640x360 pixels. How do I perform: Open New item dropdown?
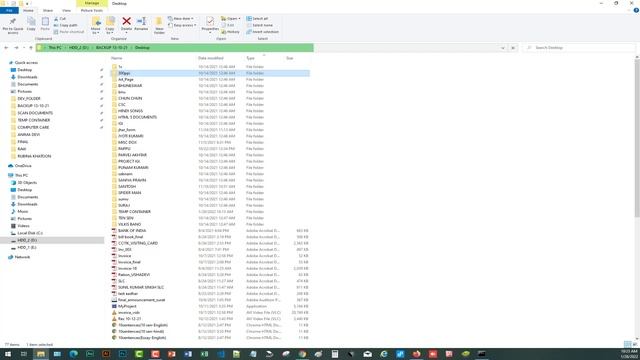click(181, 19)
